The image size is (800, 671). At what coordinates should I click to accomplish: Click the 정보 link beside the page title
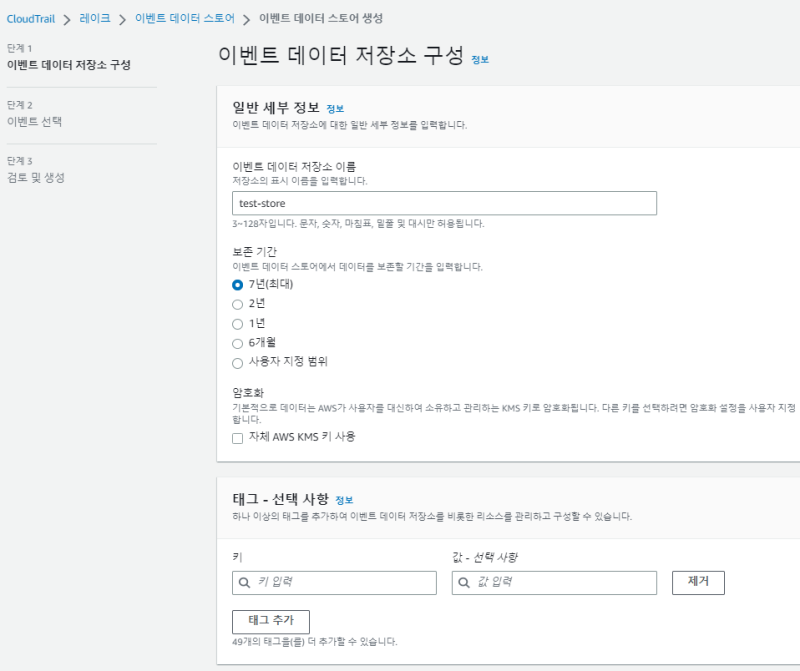(x=480, y=60)
